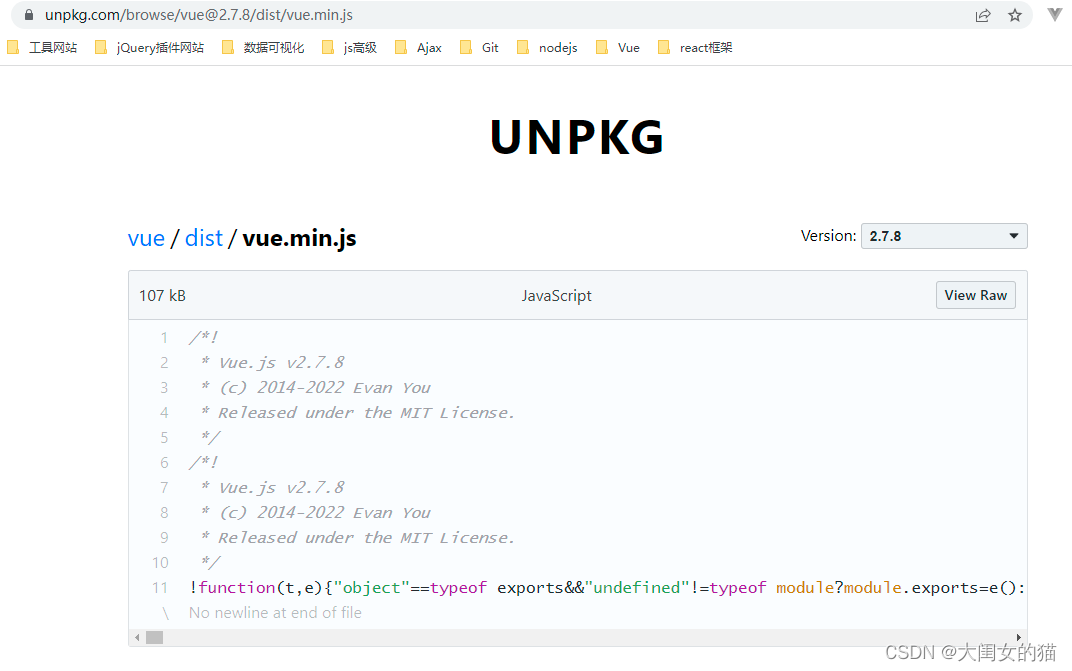Click '(c) 2014-2022 Evan You' on line 8

click(x=325, y=513)
